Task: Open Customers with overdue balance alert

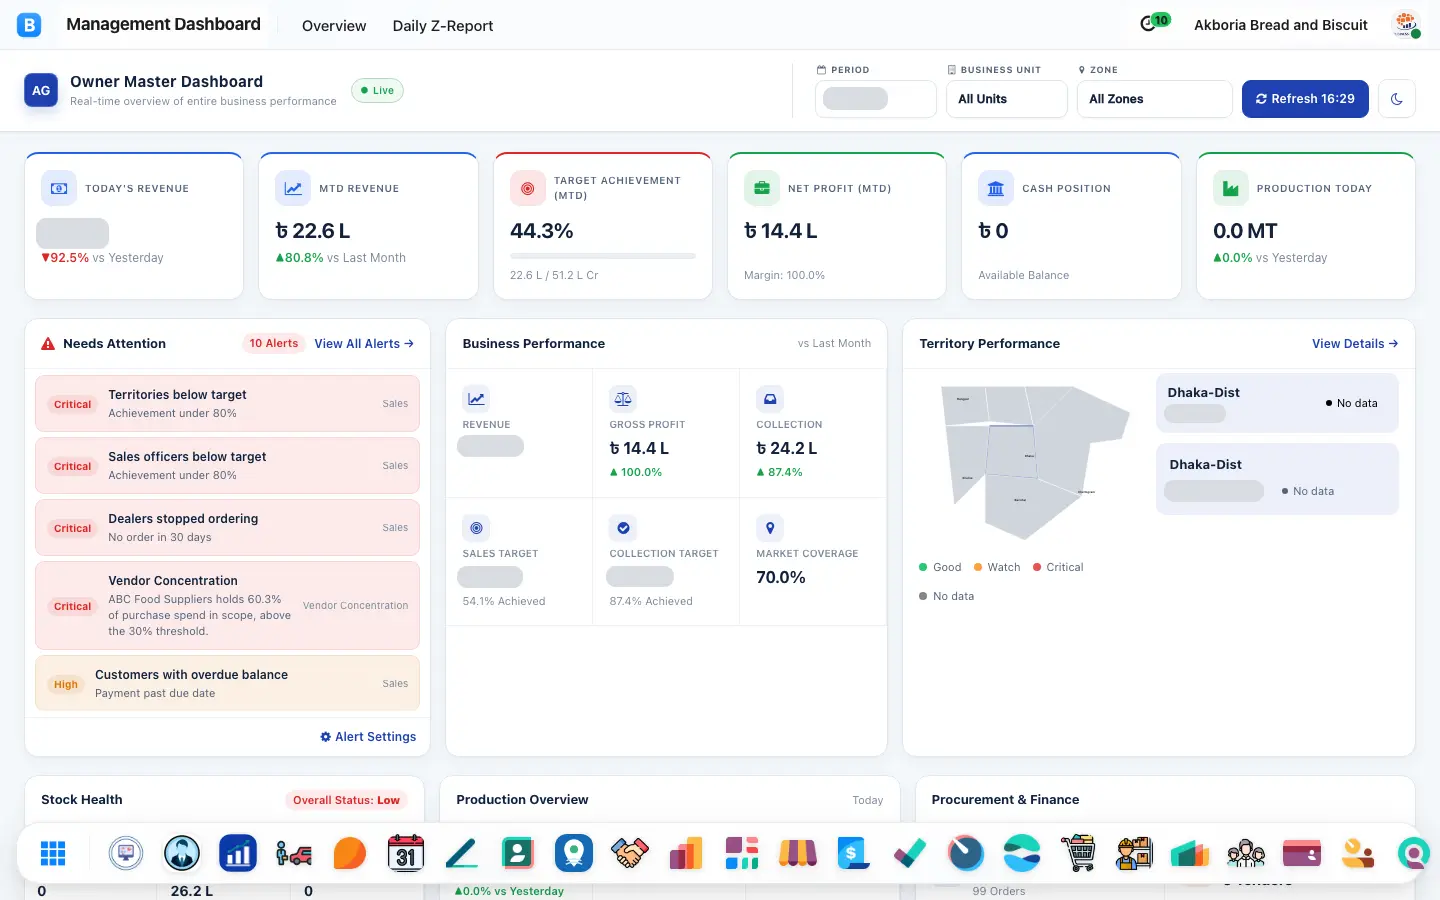Action: coord(227,684)
